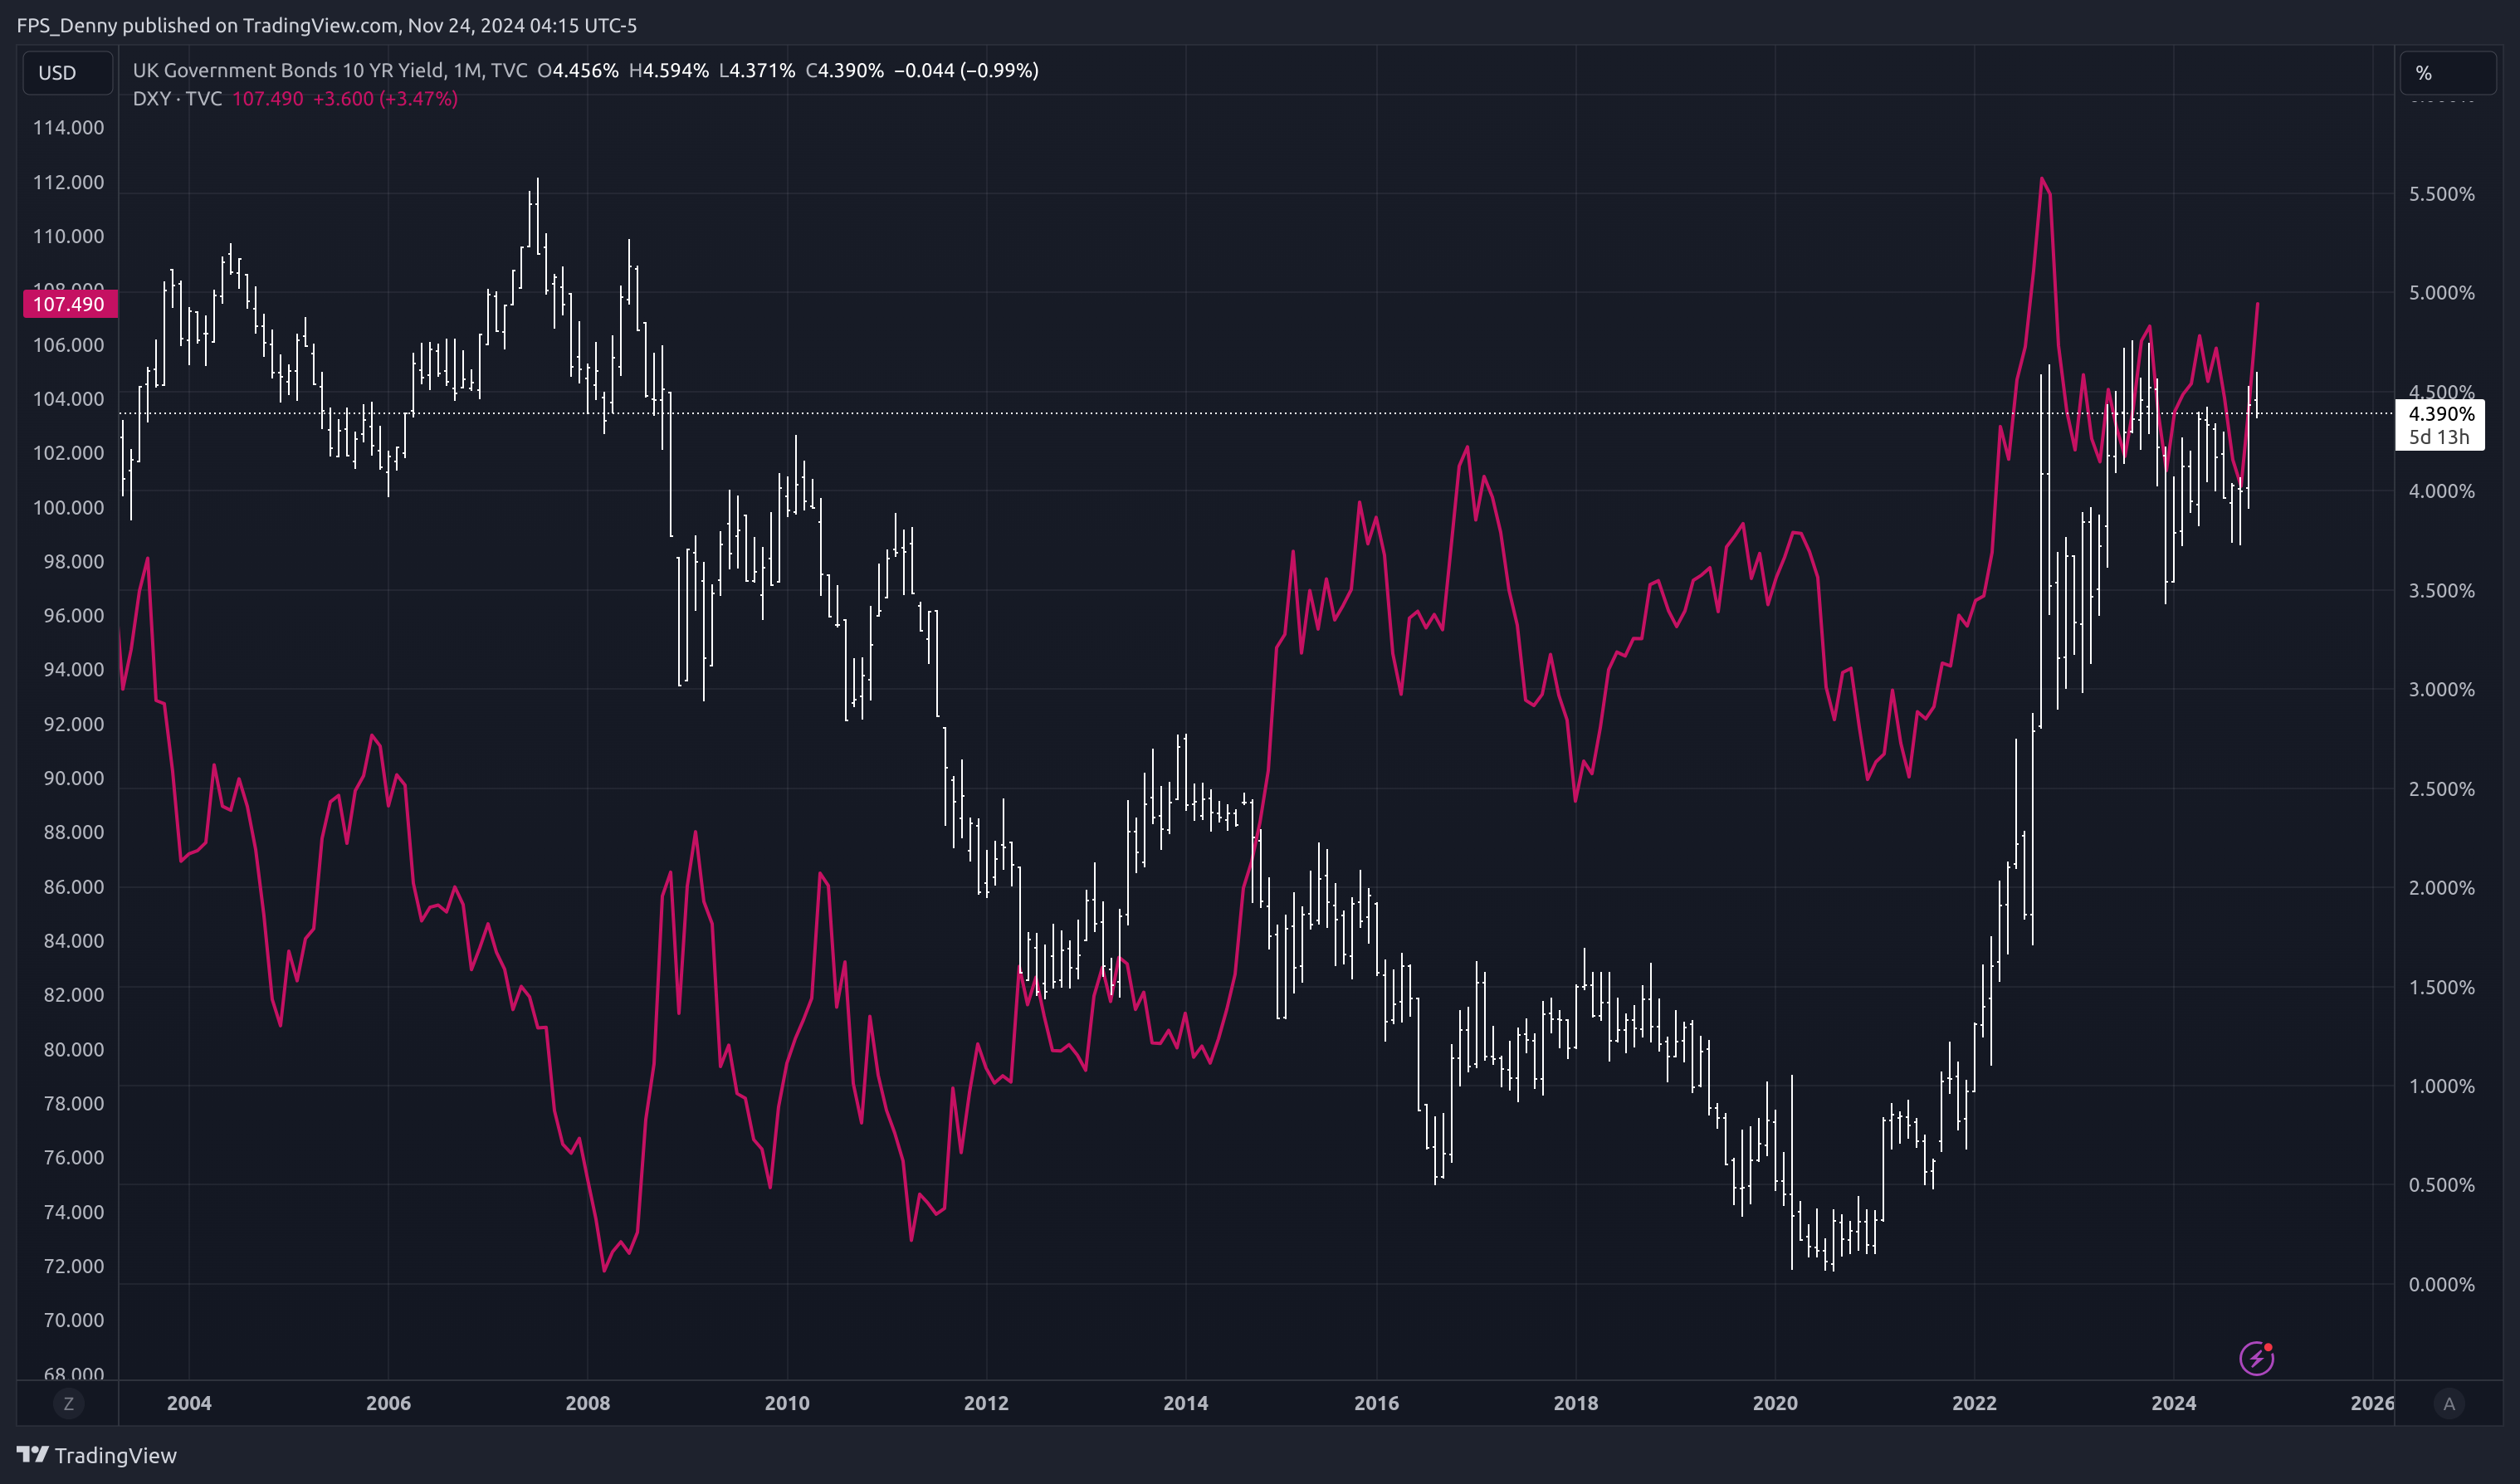Click the 2018 time axis label
The height and width of the screenshot is (1484, 2520).
[x=1576, y=1403]
